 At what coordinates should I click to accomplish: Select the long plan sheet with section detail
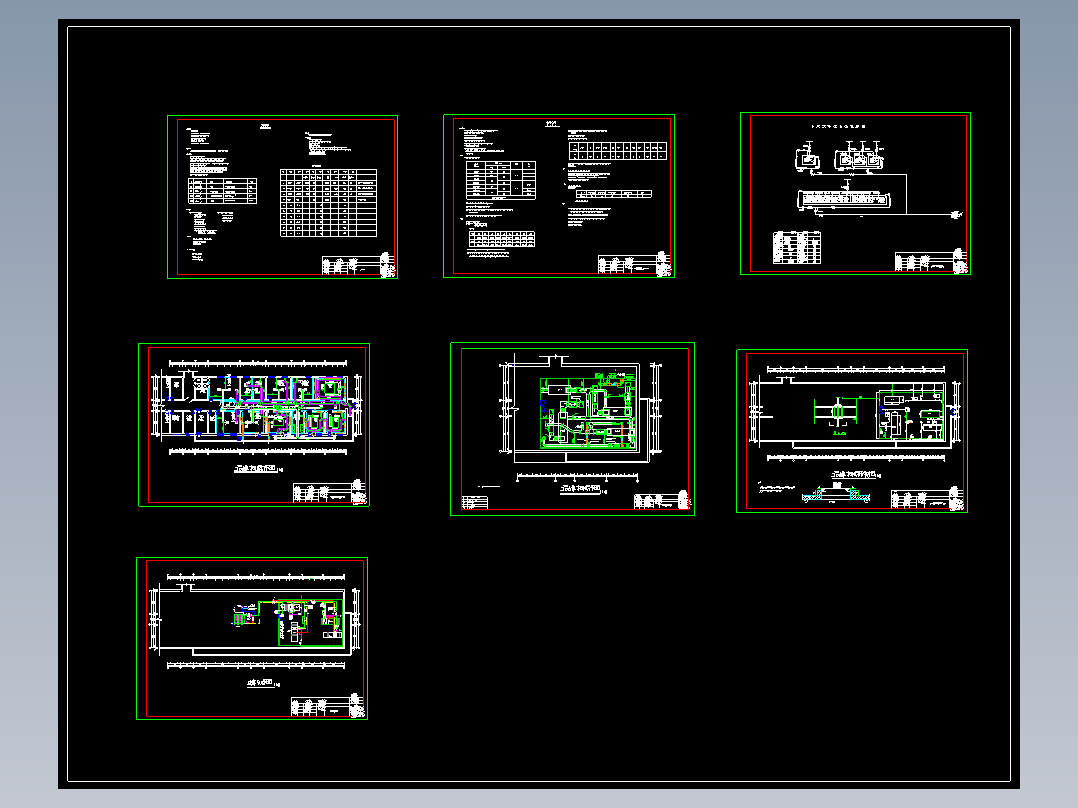(852, 430)
